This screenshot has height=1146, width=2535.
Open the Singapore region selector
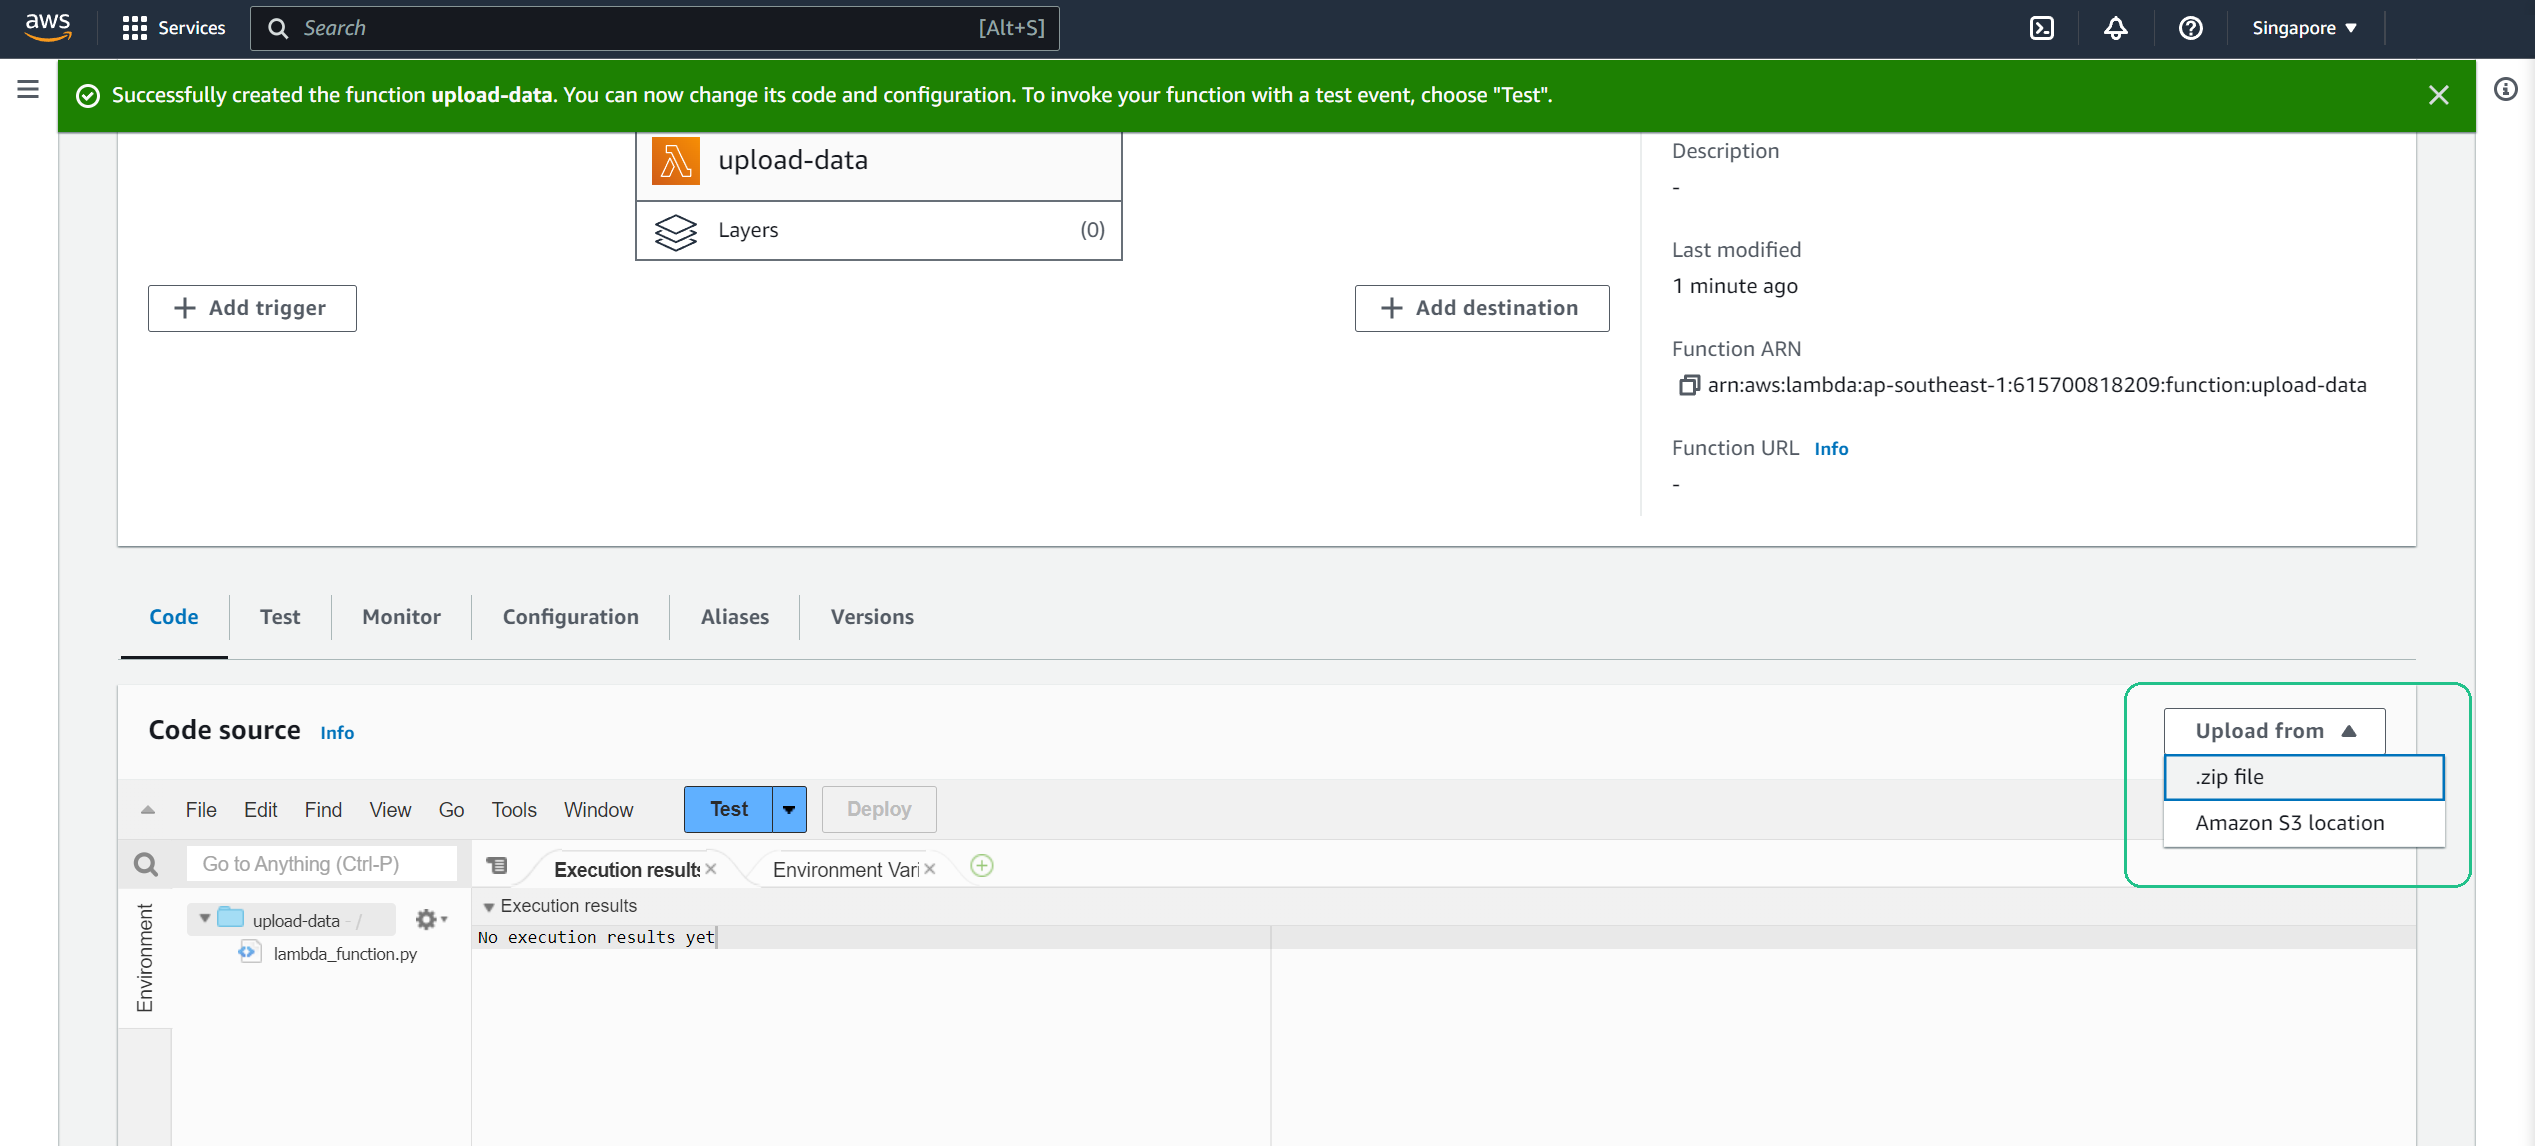[2304, 28]
